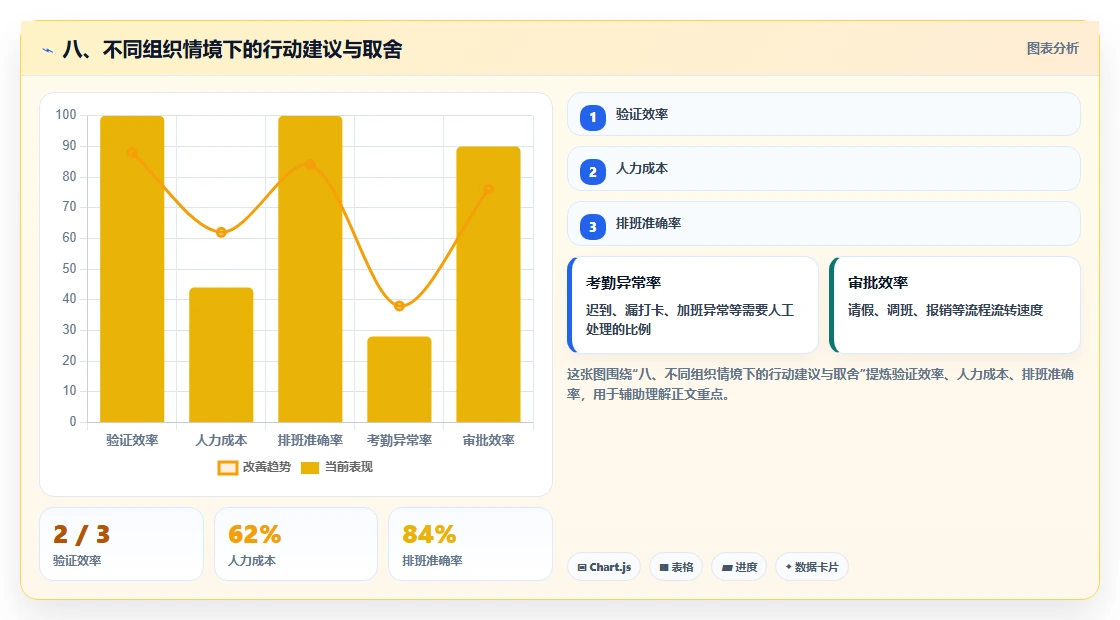Viewport: 1120px width, 620px height.
Task: Select the 进度 tag
Action: pyautogui.click(x=739, y=567)
